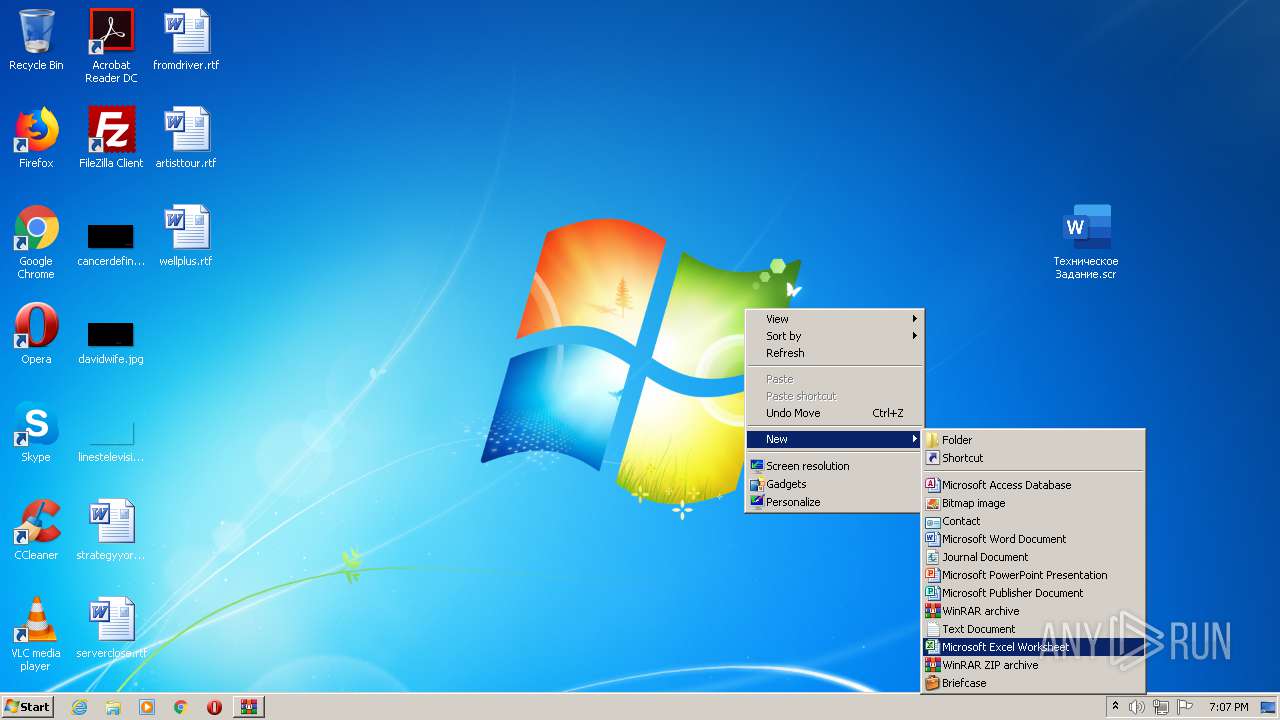Open the Recycle Bin desktop icon

point(36,40)
